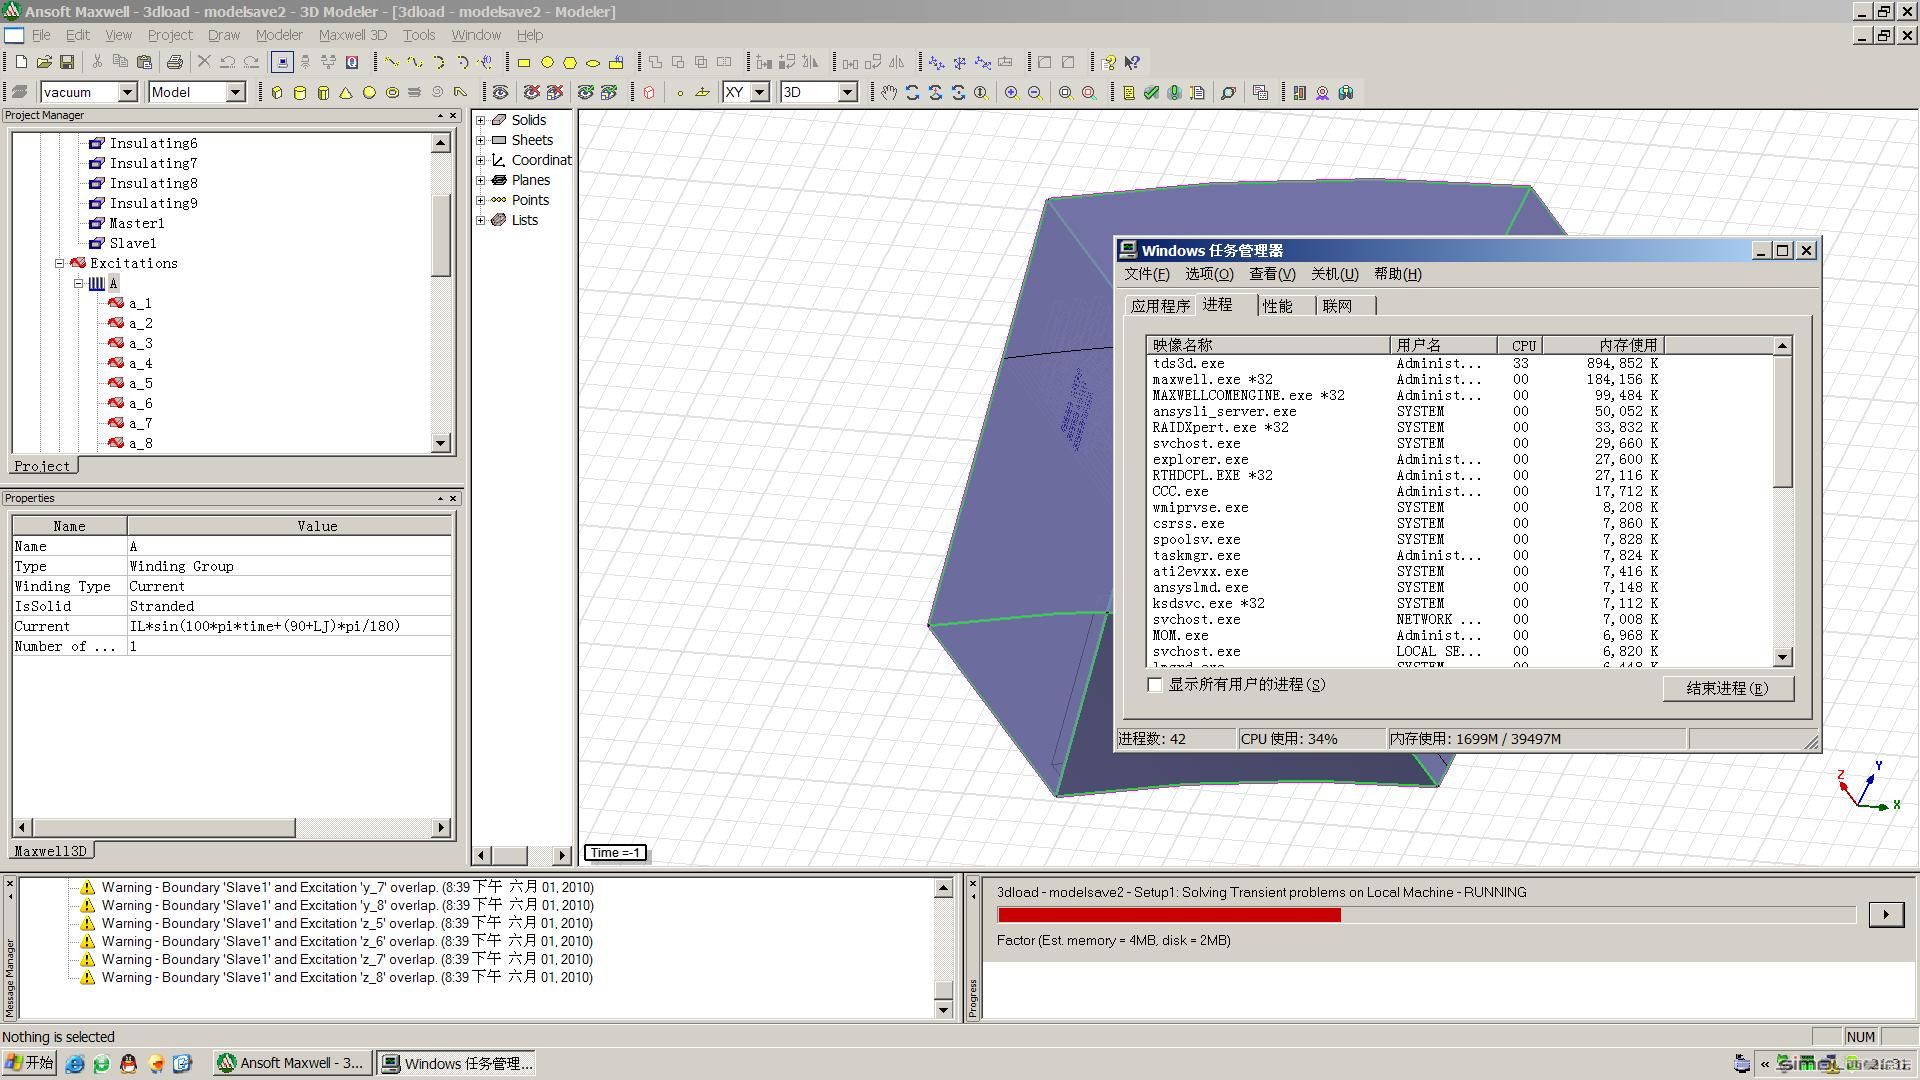Select the Draw sphere tool
The height and width of the screenshot is (1080, 1920).
(x=369, y=92)
